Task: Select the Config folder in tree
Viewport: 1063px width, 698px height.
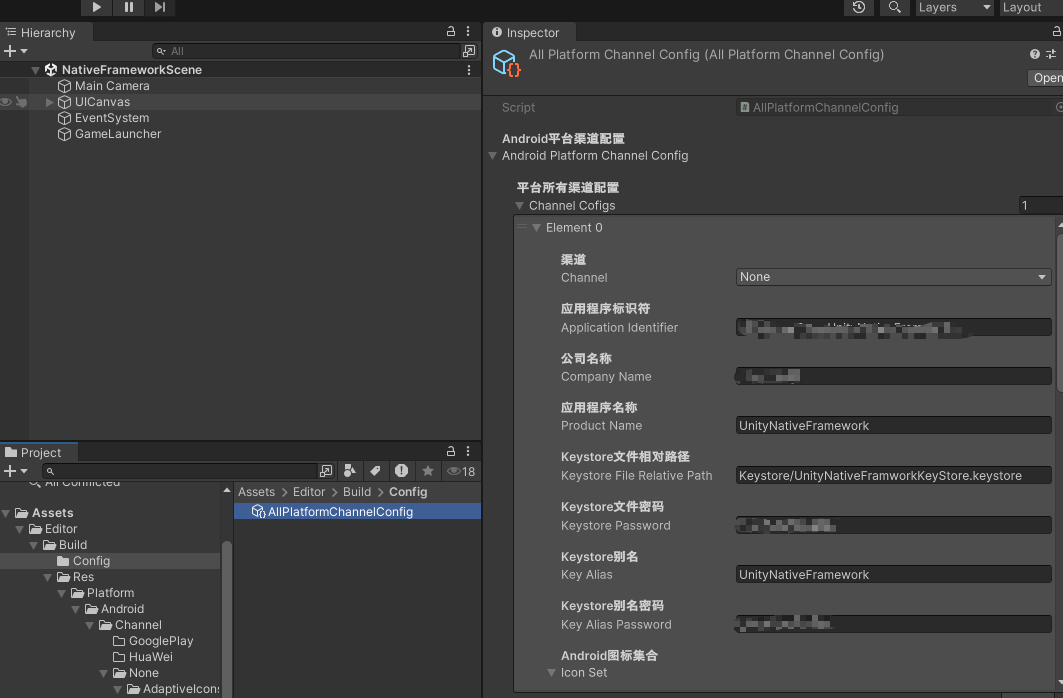Action: point(91,561)
